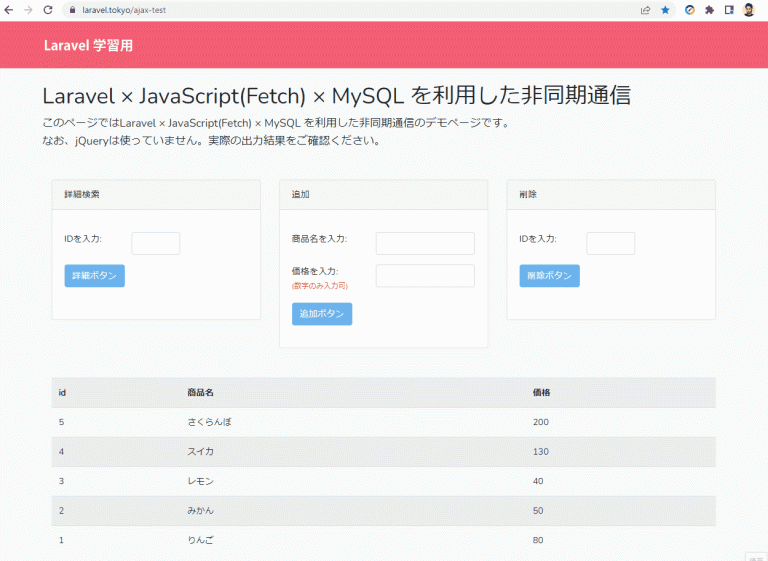Open the side panel icon
This screenshot has height=561, width=768.
point(729,9)
